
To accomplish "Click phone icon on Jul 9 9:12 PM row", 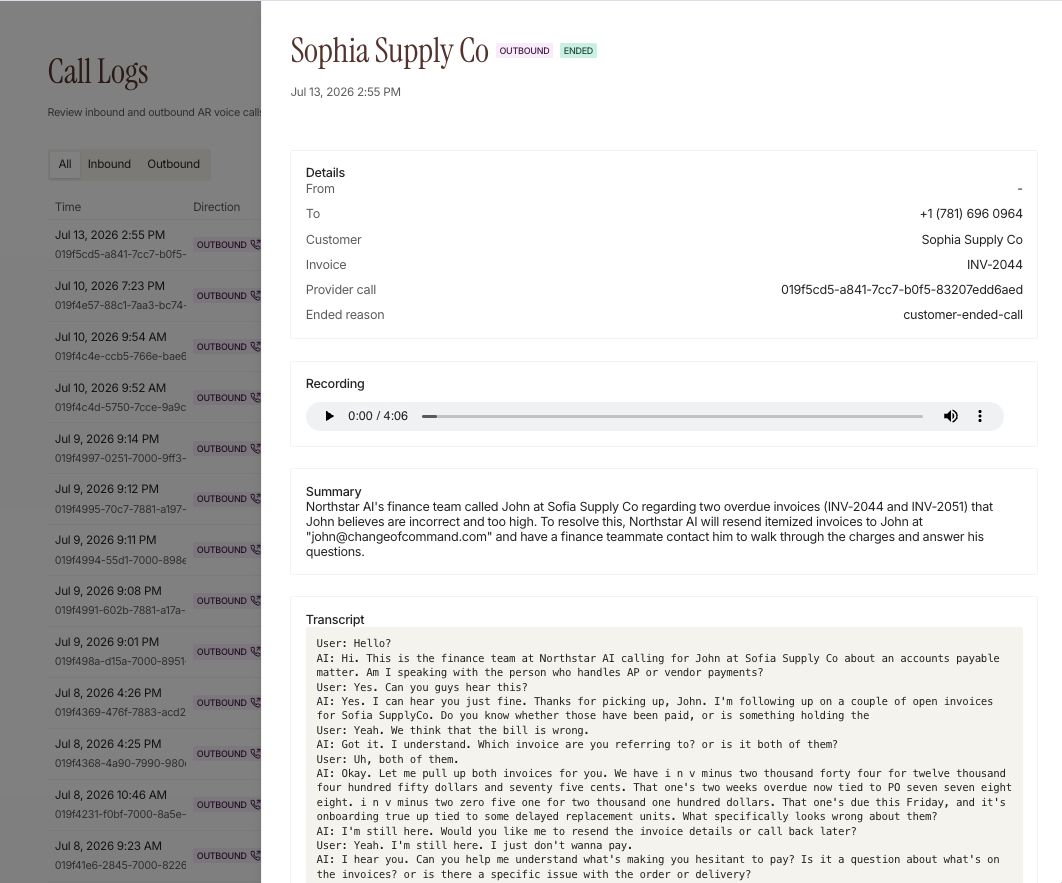I will click(255, 498).
